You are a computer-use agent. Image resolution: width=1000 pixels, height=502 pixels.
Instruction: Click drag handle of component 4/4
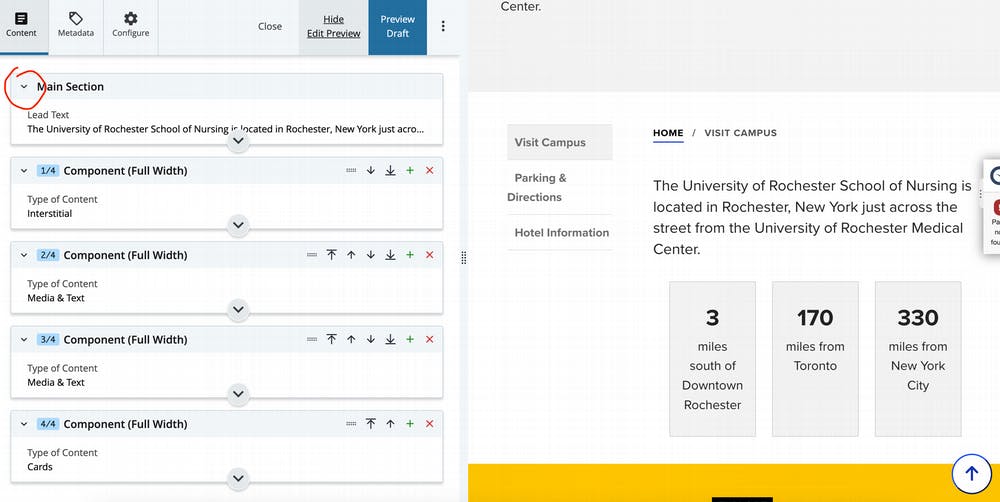[x=351, y=424]
